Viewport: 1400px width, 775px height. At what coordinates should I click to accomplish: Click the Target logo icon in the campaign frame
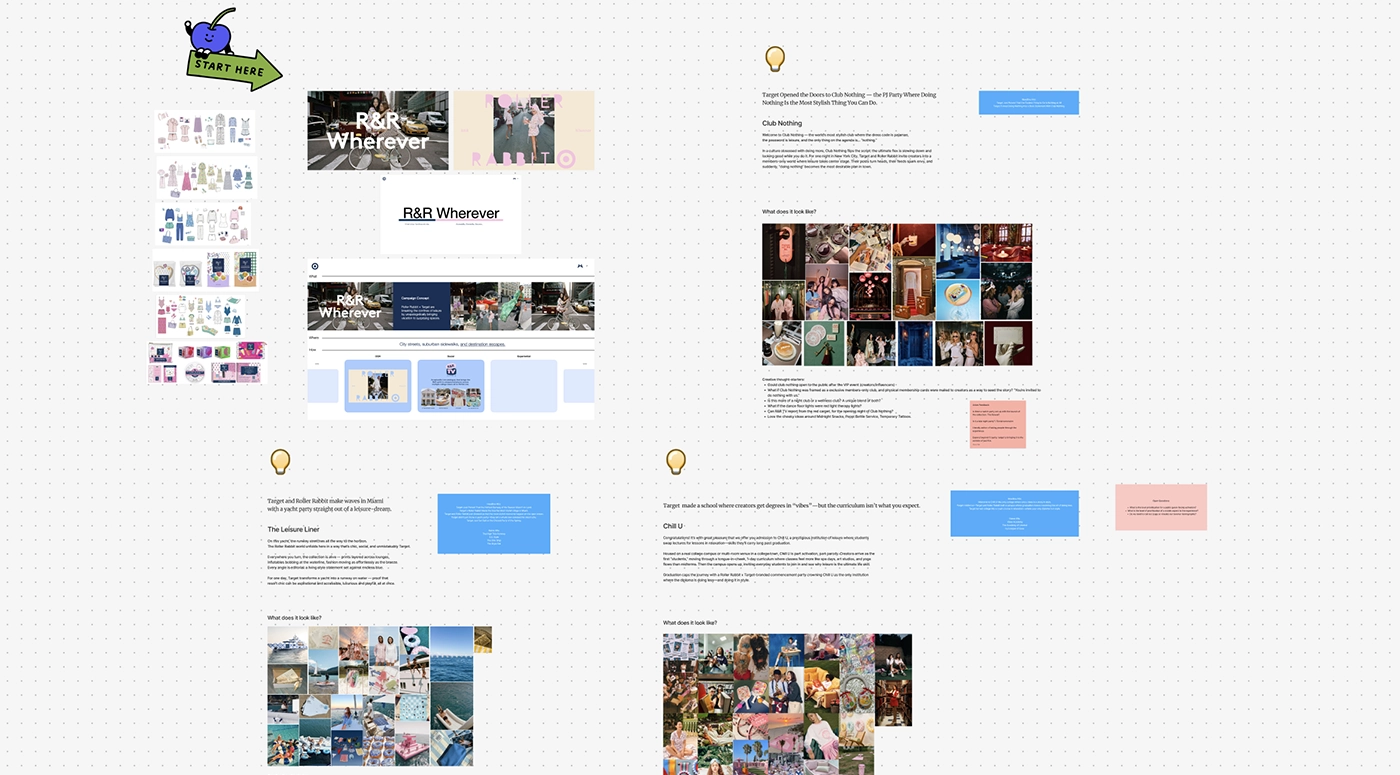click(315, 266)
